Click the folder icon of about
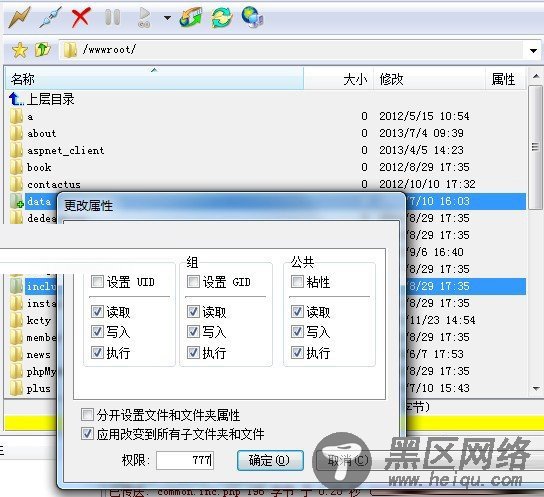Image resolution: width=544 pixels, height=497 pixels. coord(16,134)
